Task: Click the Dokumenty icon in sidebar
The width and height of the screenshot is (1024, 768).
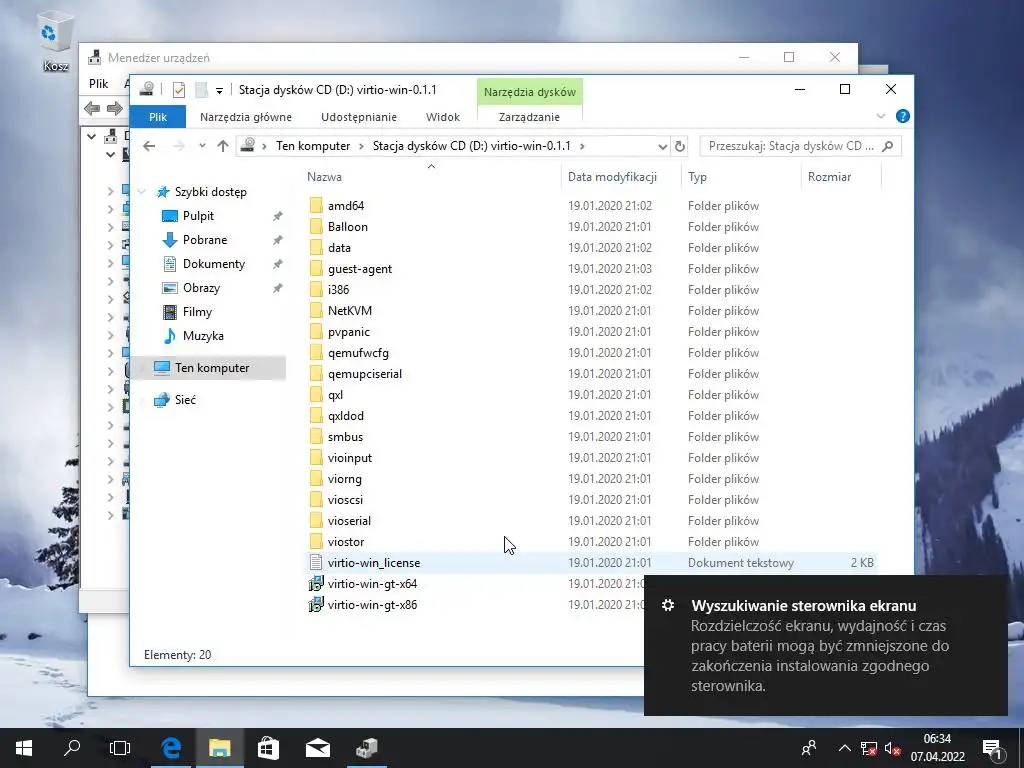Action: 170,264
